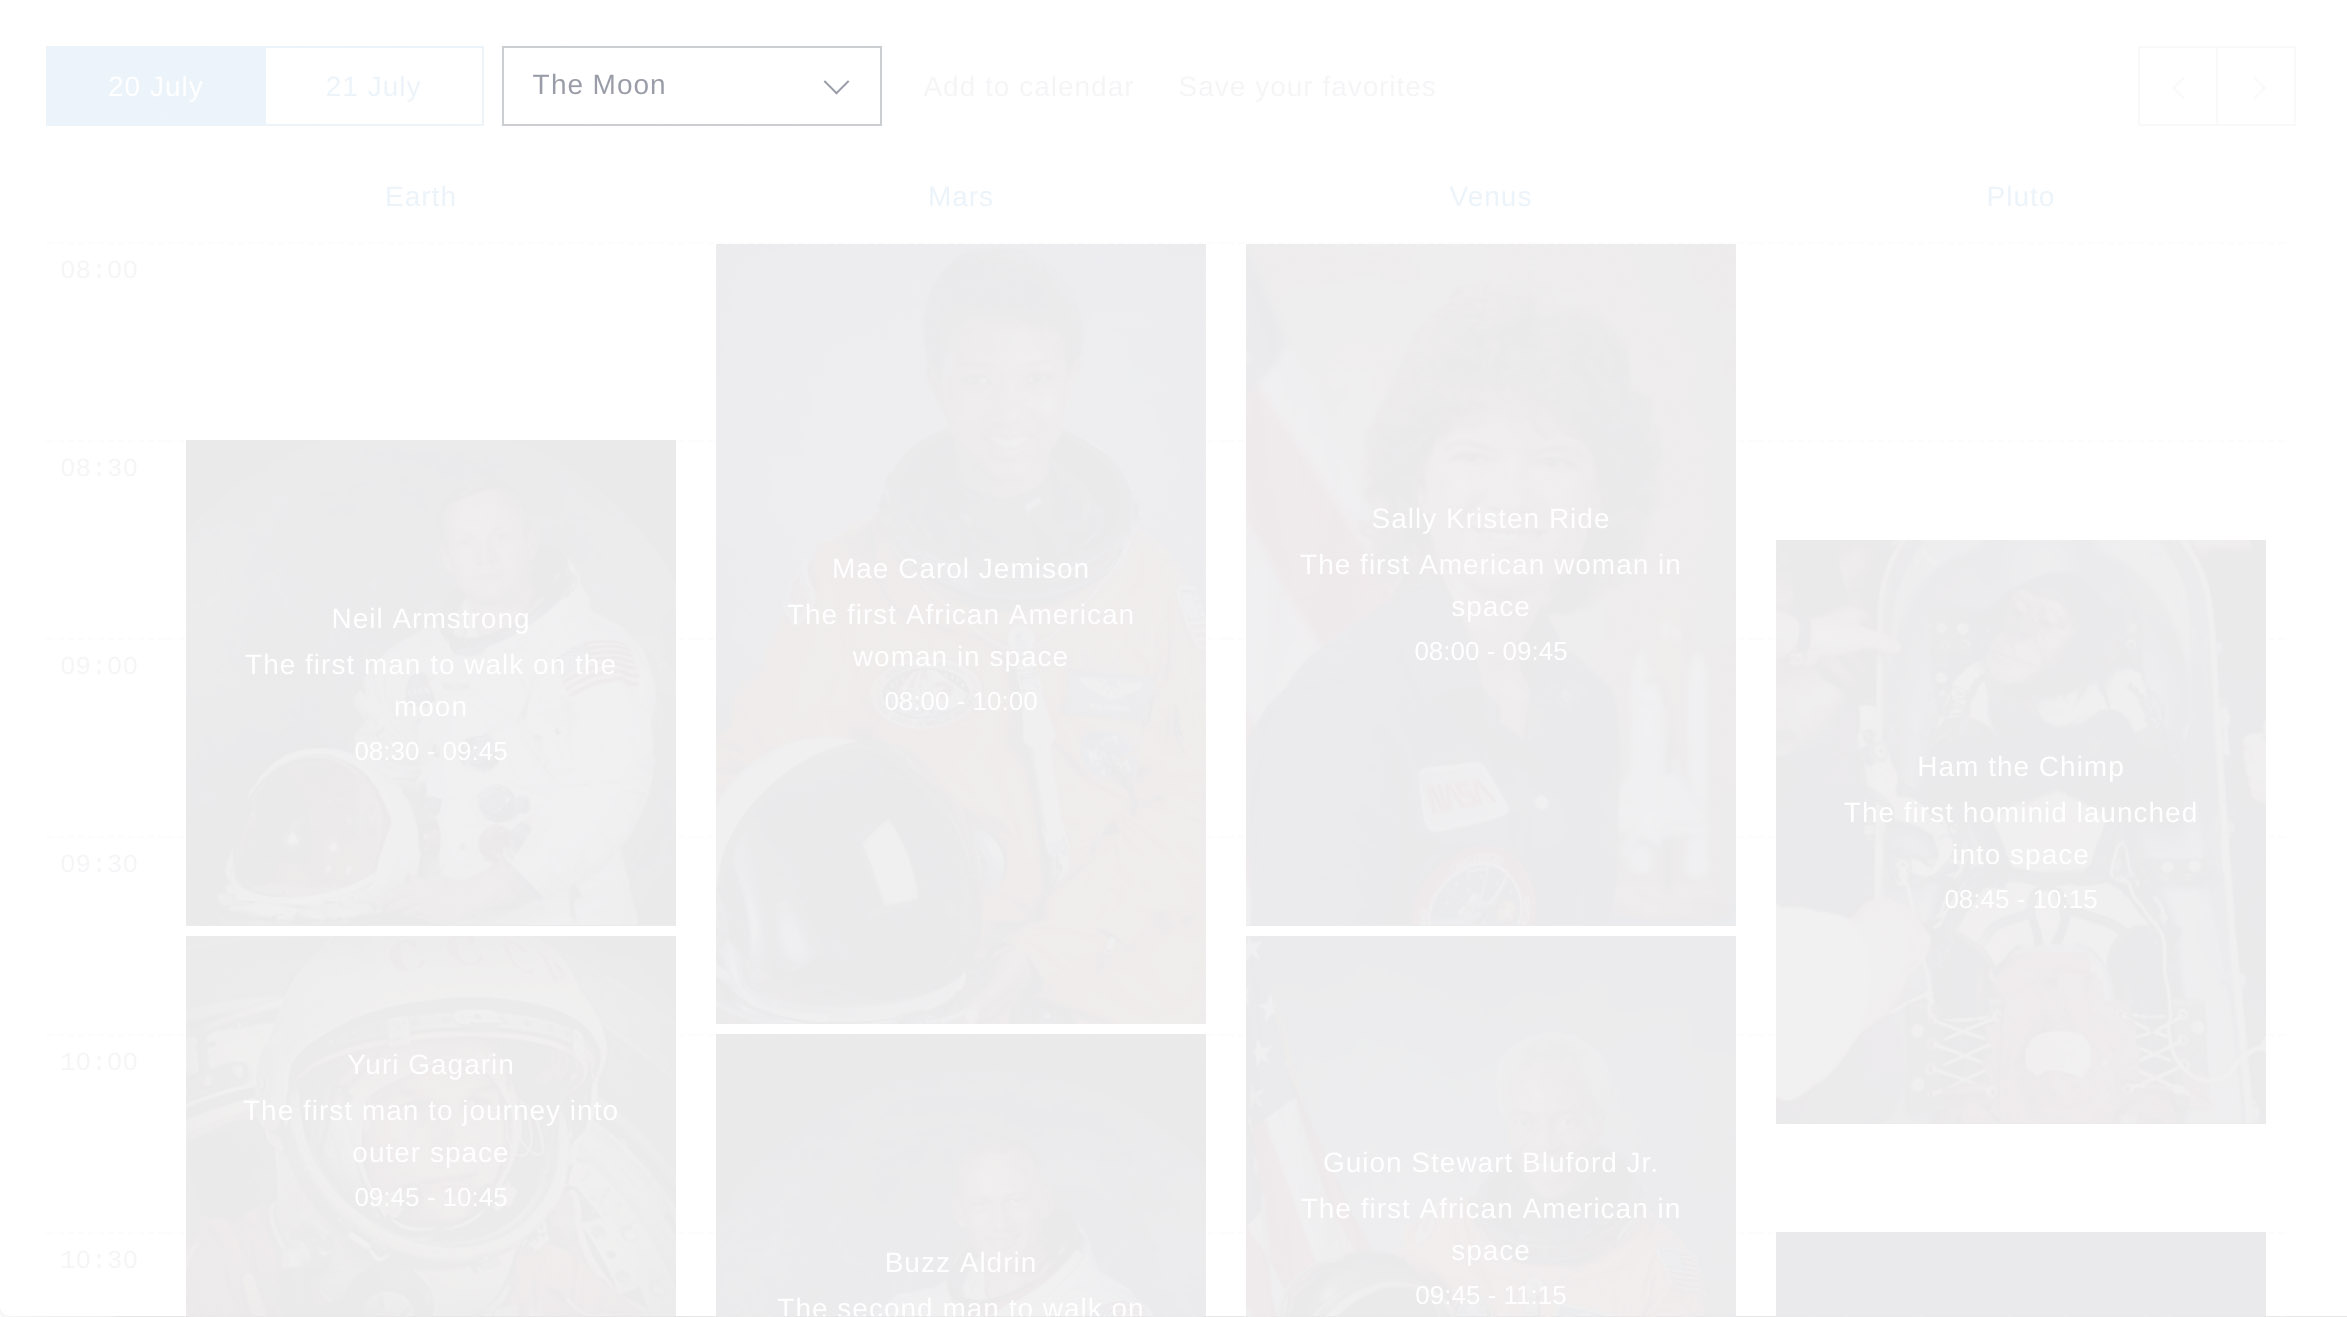The width and height of the screenshot is (2347, 1317).
Task: Click the Sally Kristen Ride session card
Action: [1491, 584]
